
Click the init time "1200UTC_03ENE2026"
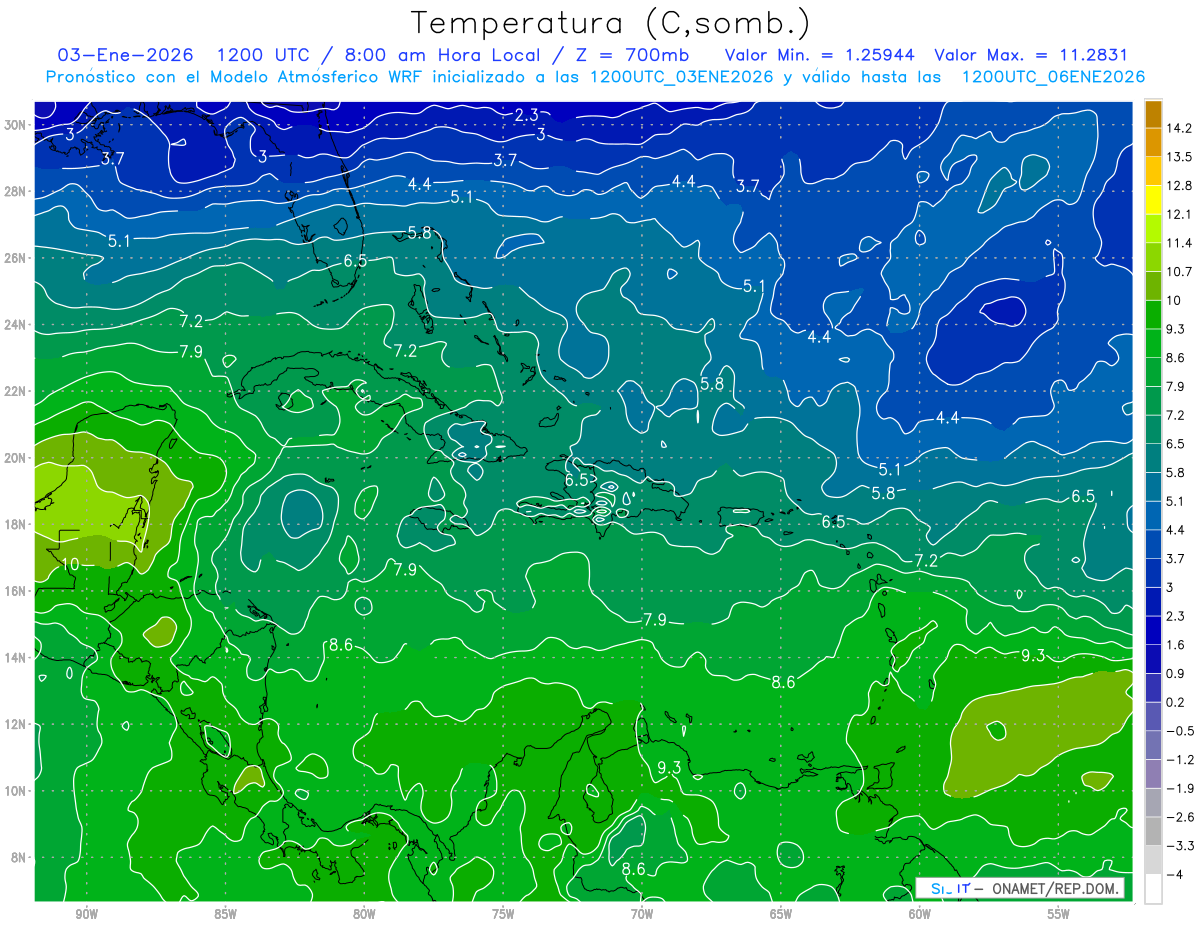pyautogui.click(x=682, y=77)
